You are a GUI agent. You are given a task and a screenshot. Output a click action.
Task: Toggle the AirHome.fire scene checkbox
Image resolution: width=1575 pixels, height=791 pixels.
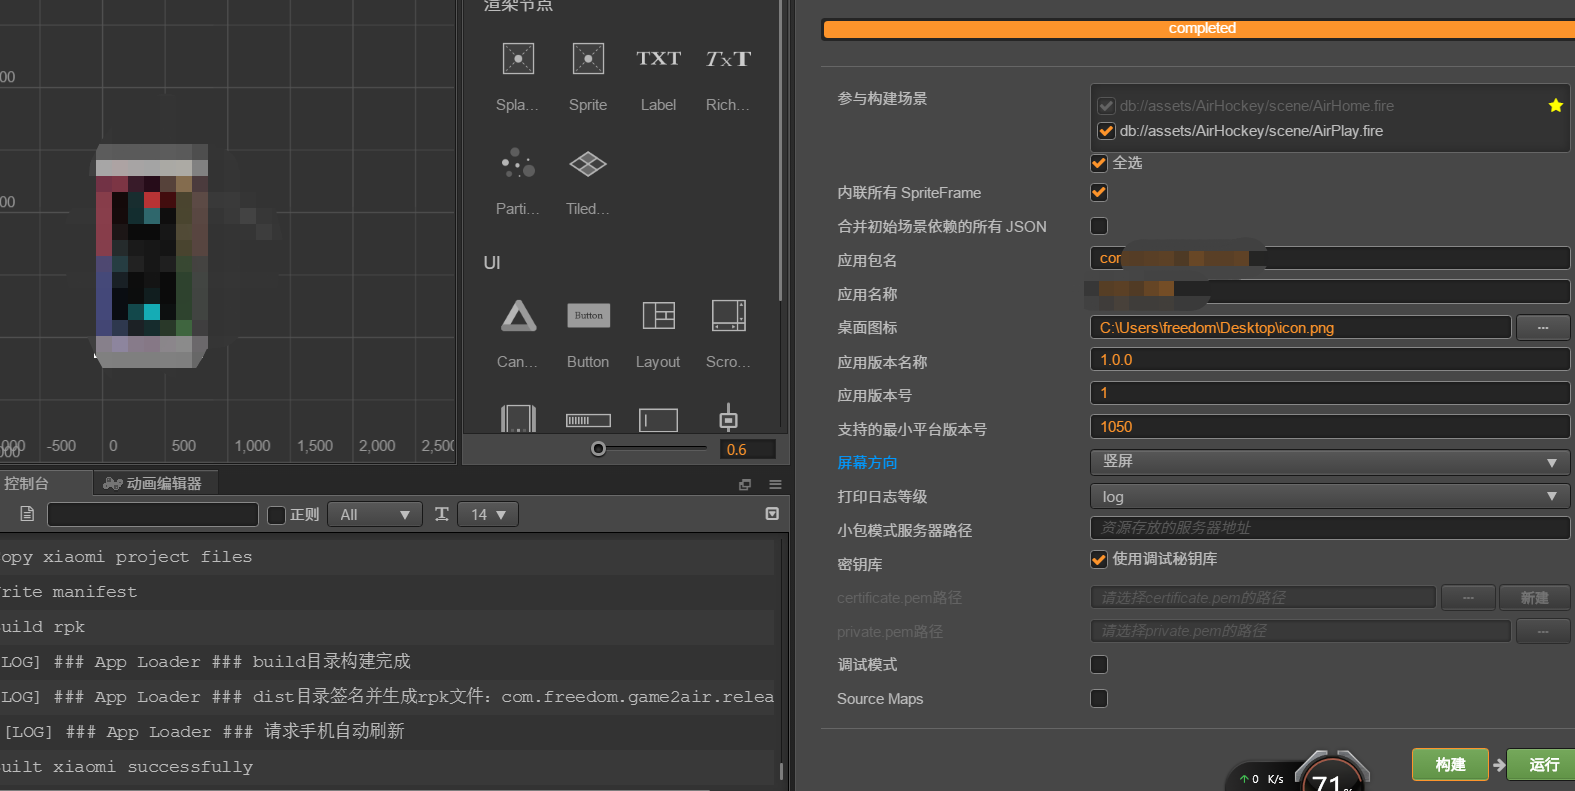(x=1106, y=106)
